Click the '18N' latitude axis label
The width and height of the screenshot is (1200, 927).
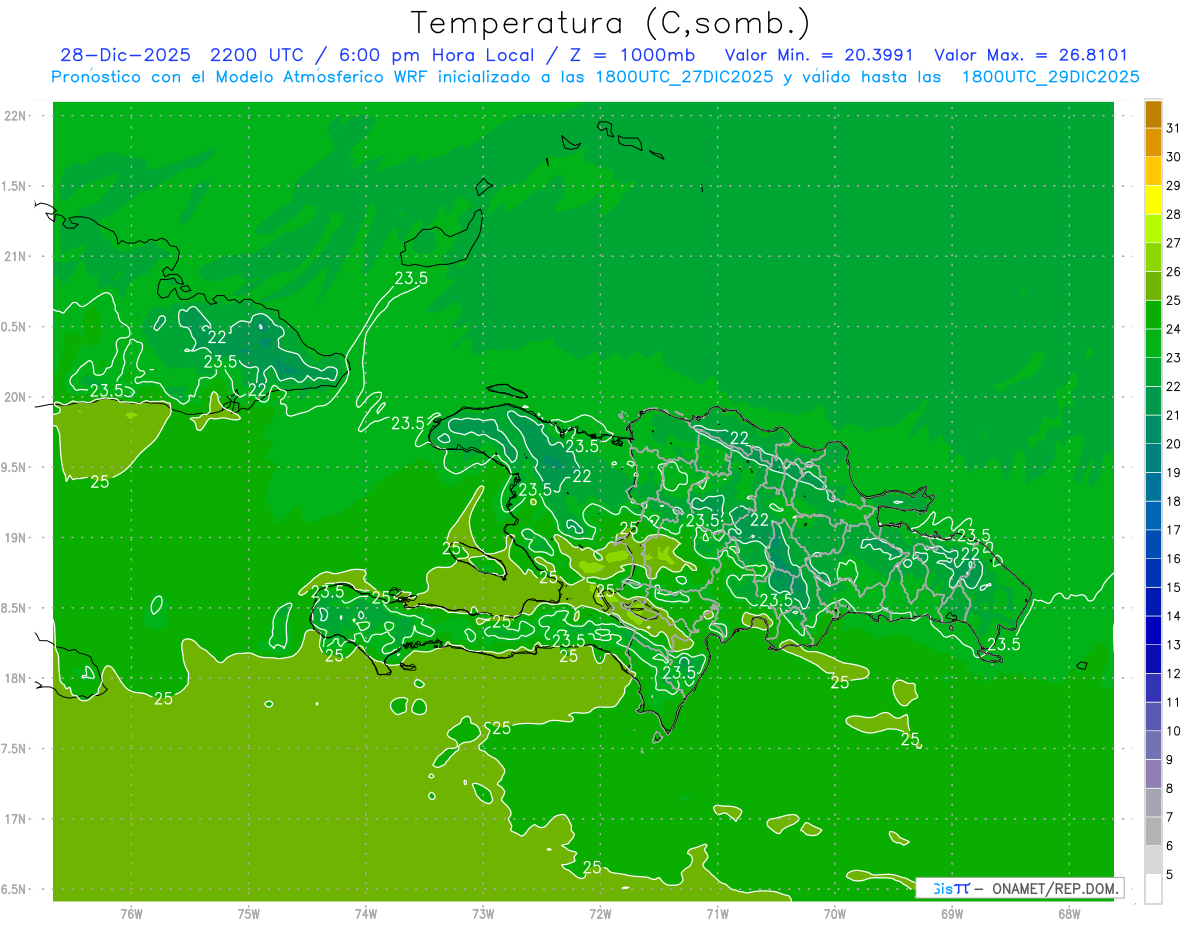pyautogui.click(x=17, y=678)
